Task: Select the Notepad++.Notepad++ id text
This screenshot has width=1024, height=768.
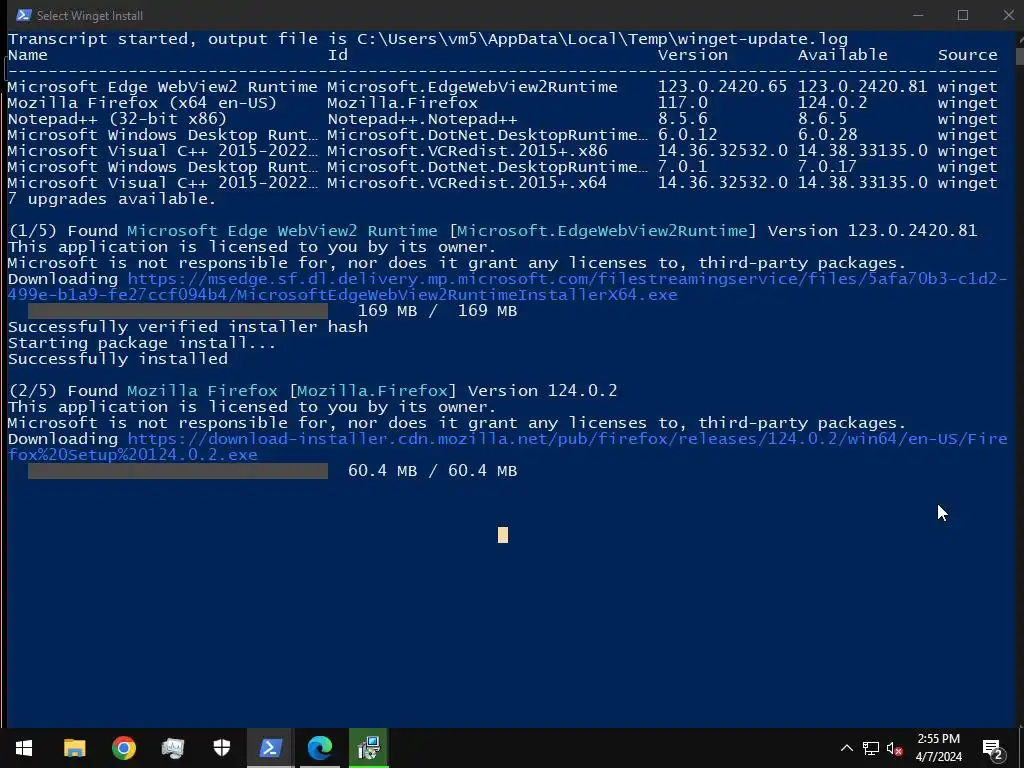Action: [x=423, y=119]
